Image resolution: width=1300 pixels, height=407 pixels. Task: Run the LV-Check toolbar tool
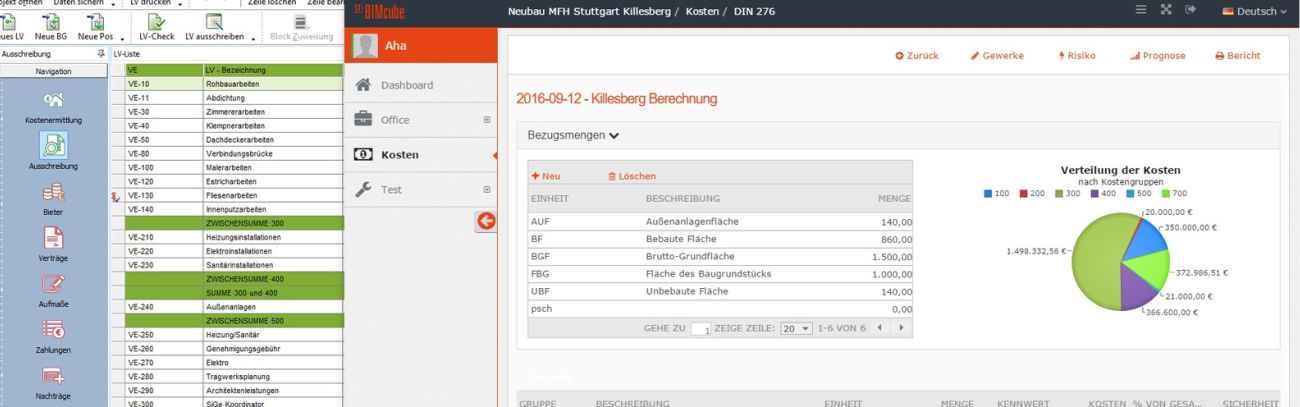156,23
